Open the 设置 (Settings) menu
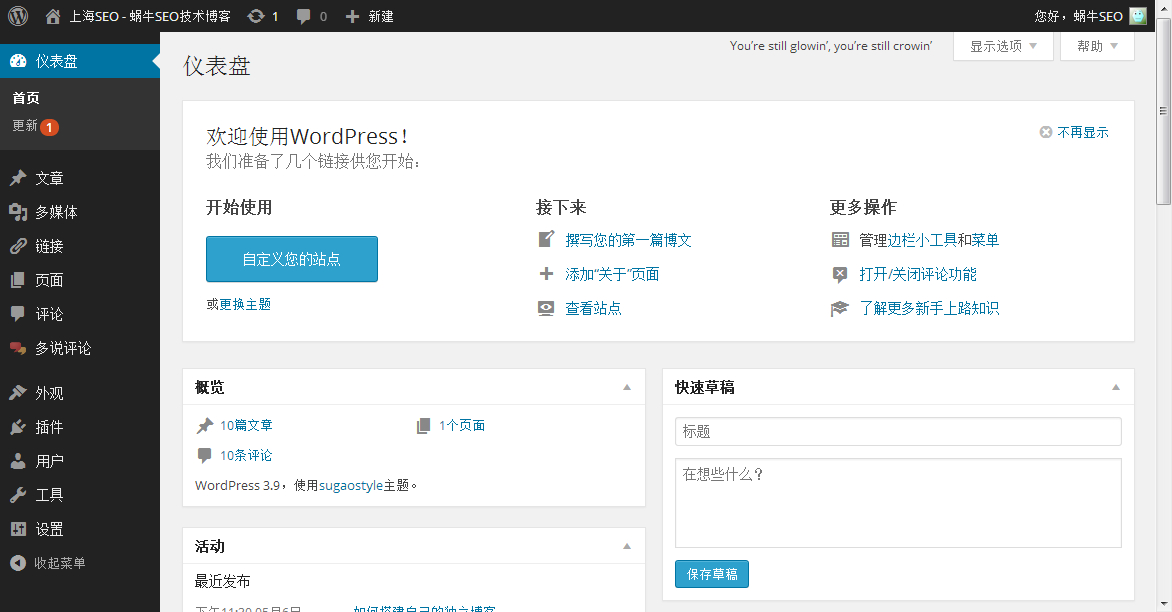This screenshot has height=612, width=1172. click(49, 529)
